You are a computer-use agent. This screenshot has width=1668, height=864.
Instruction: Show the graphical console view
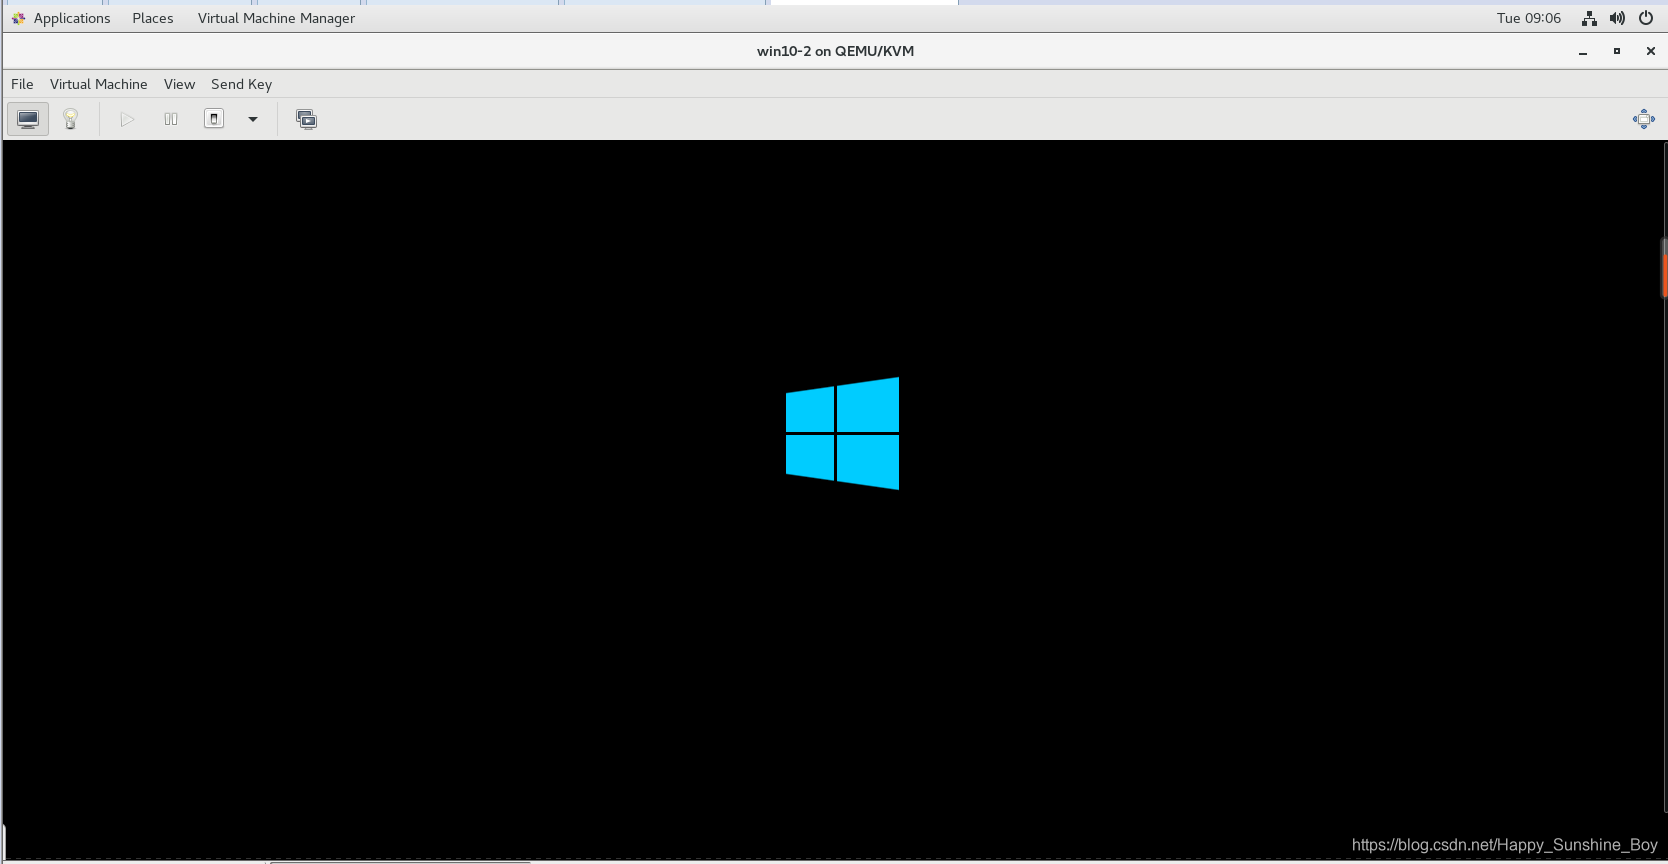(x=28, y=119)
